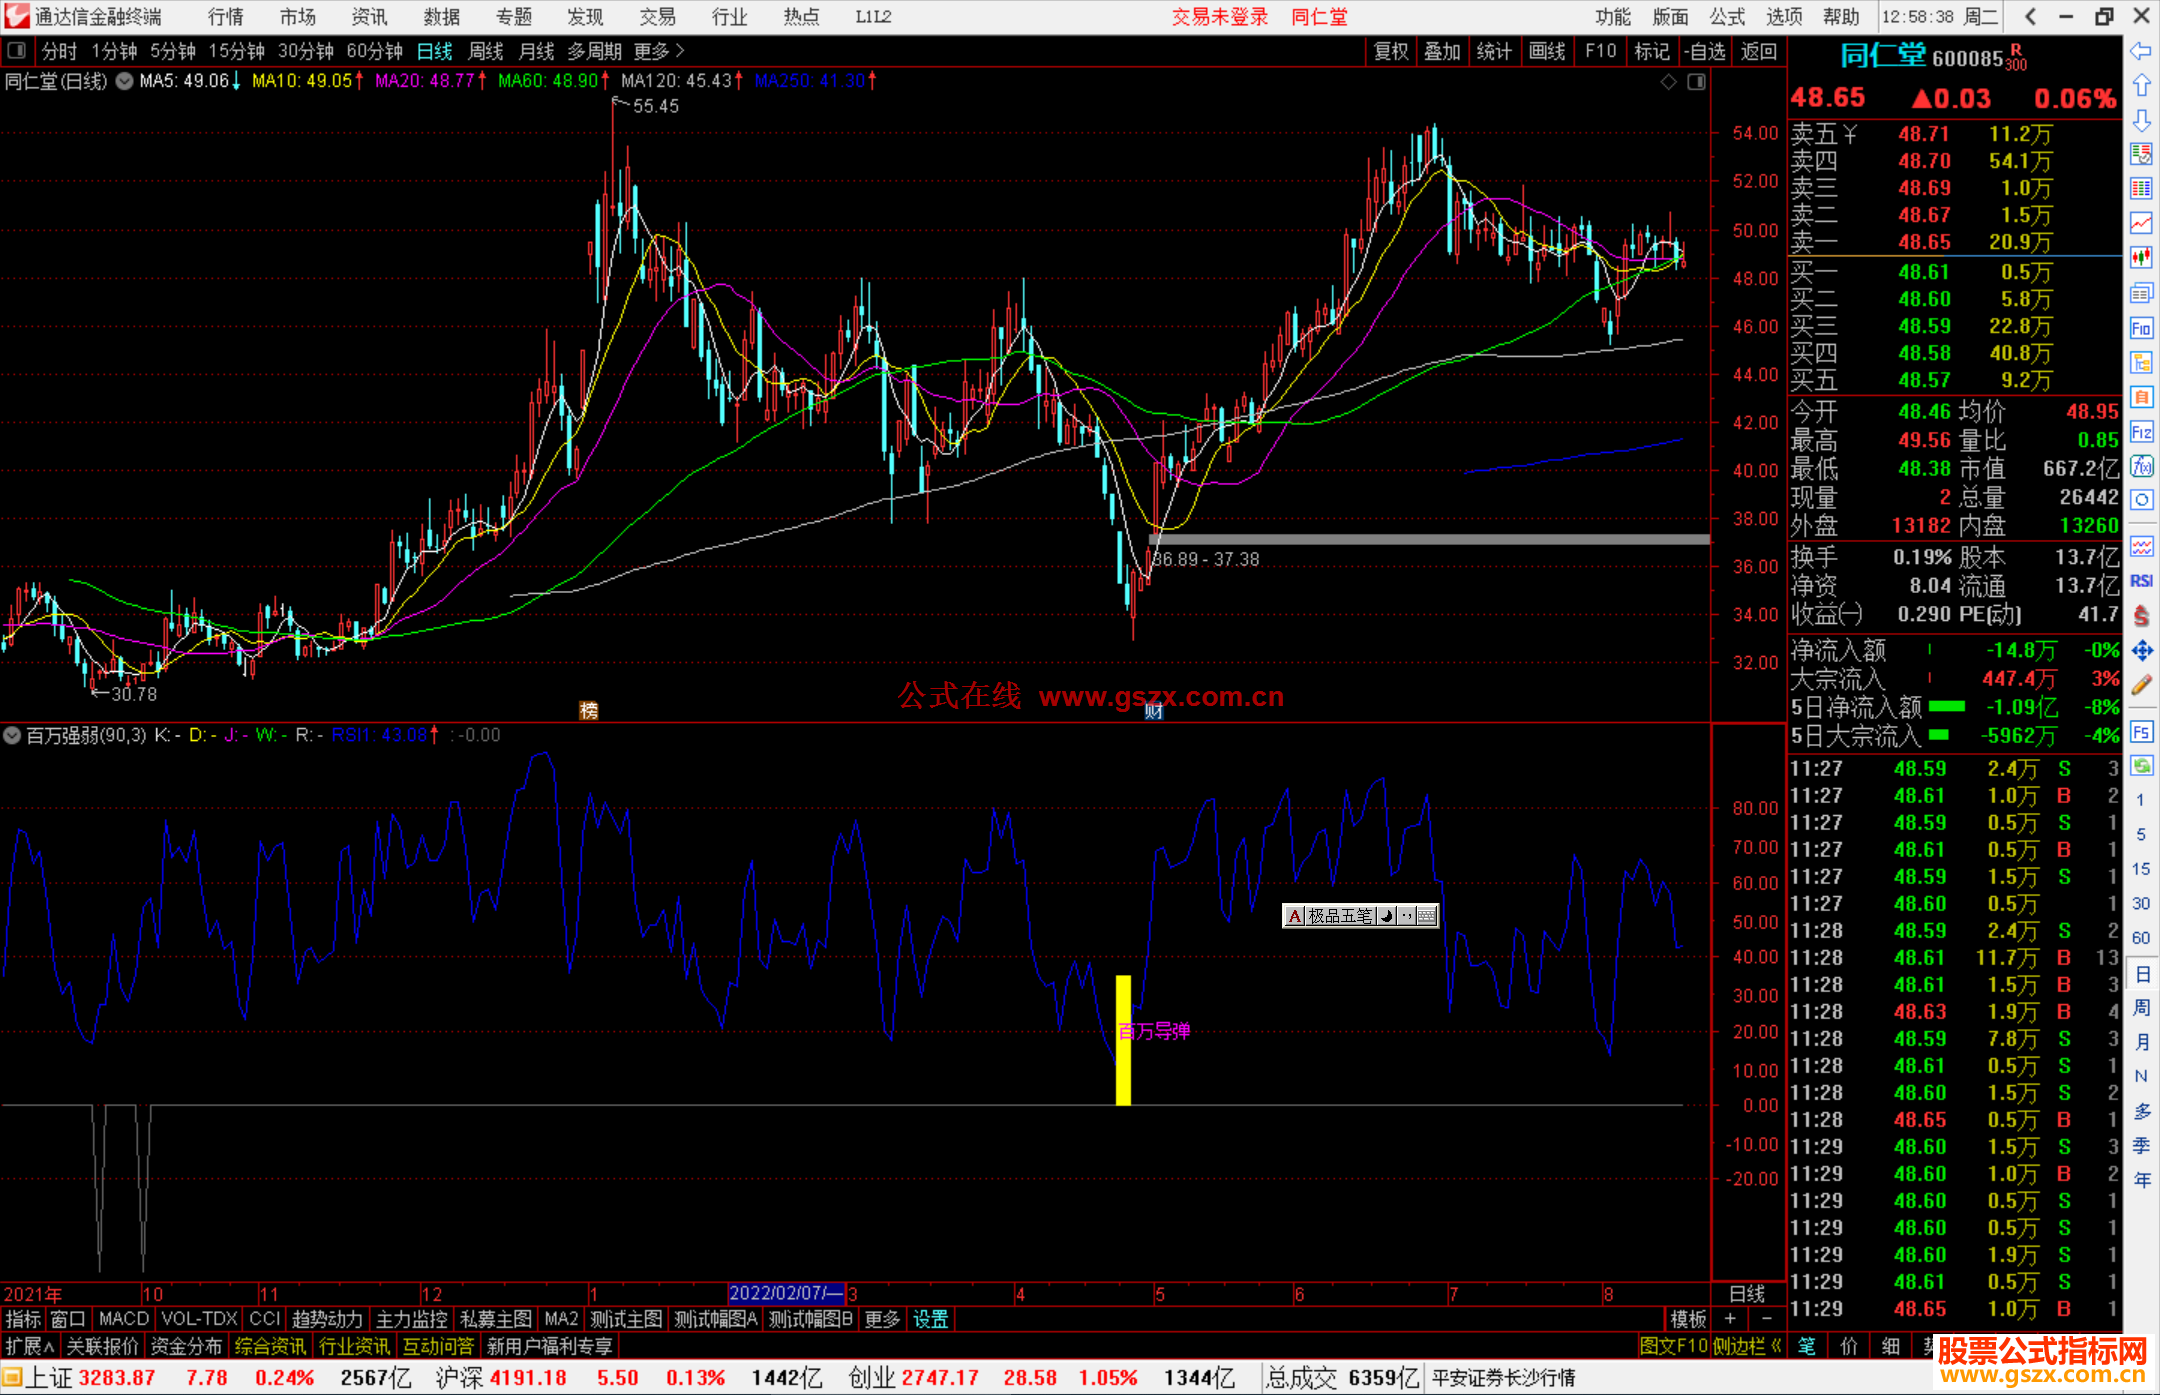Open the hierarchy tree icon in sidebar
Image resolution: width=2160 pixels, height=1395 pixels.
(x=2141, y=362)
